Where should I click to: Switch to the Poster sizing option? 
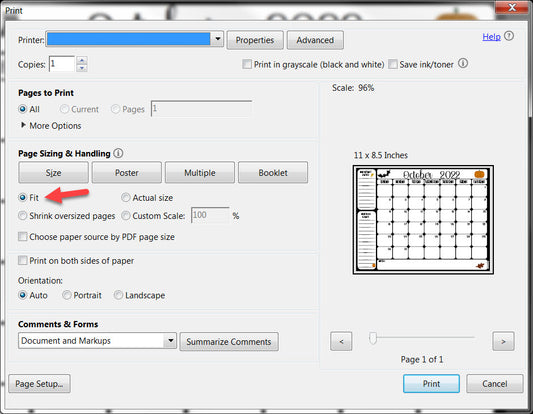pos(126,172)
